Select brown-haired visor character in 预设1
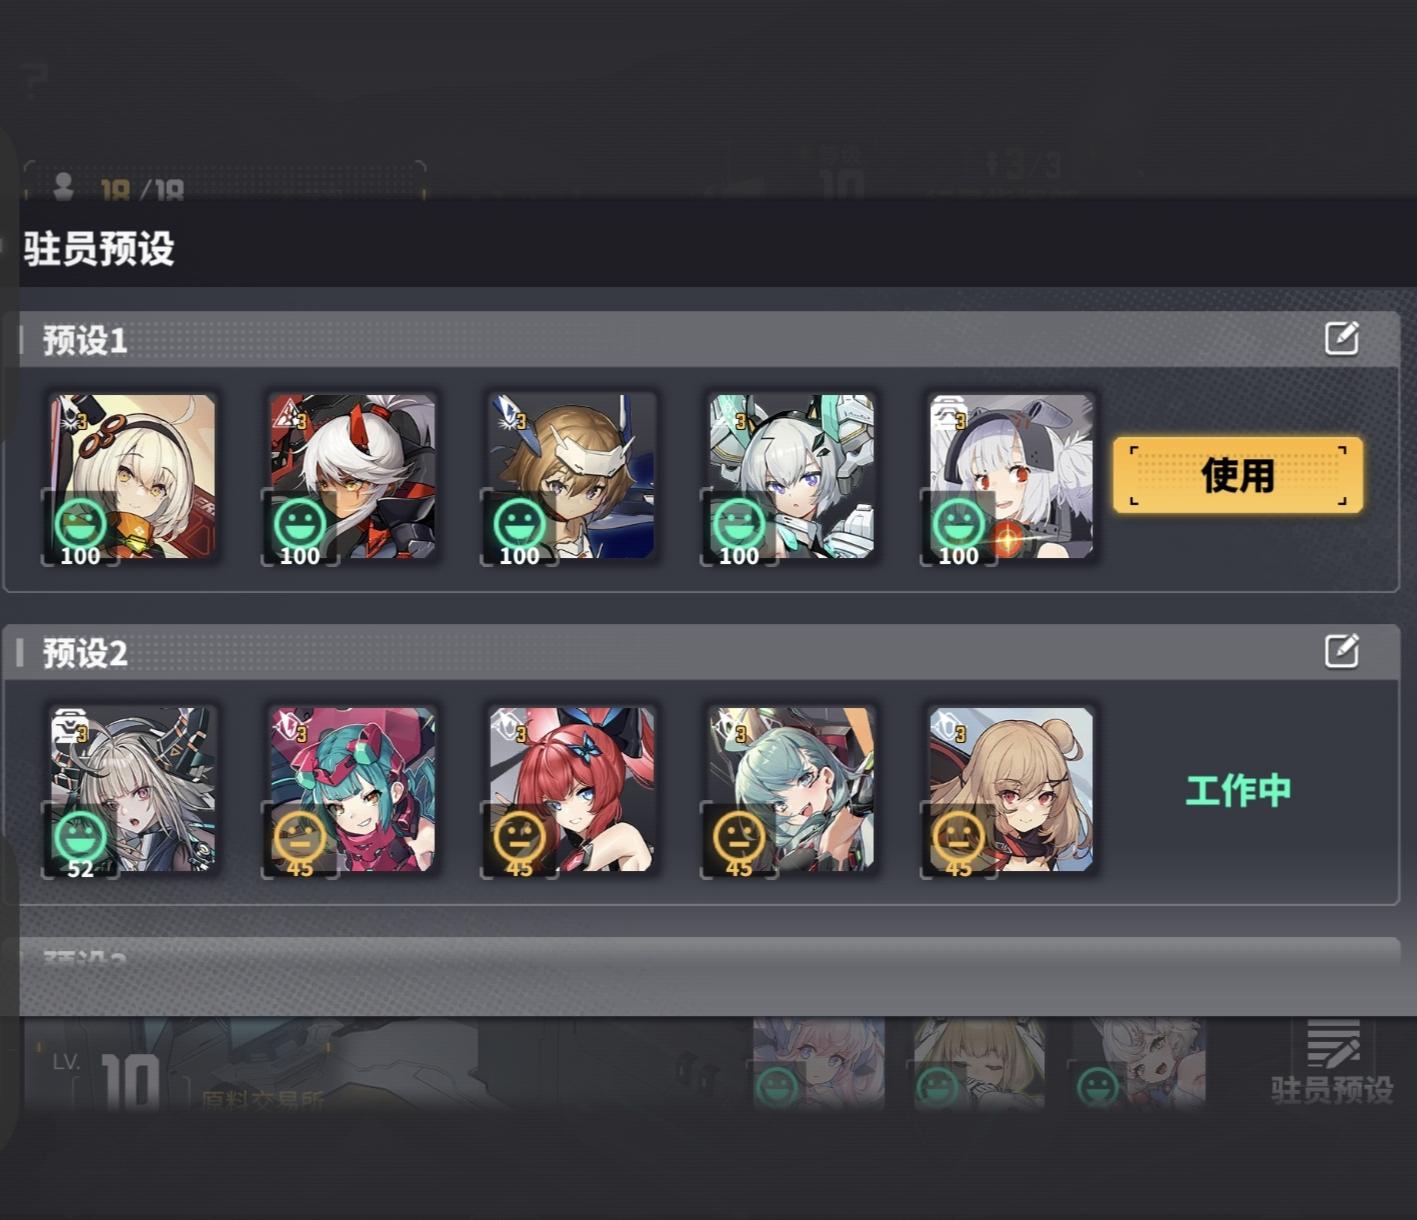The width and height of the screenshot is (1417, 1220). coord(572,477)
